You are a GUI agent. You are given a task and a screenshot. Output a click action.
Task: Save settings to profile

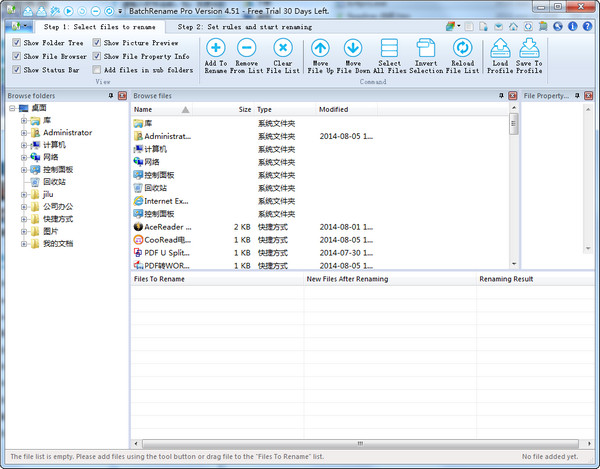pos(529,48)
